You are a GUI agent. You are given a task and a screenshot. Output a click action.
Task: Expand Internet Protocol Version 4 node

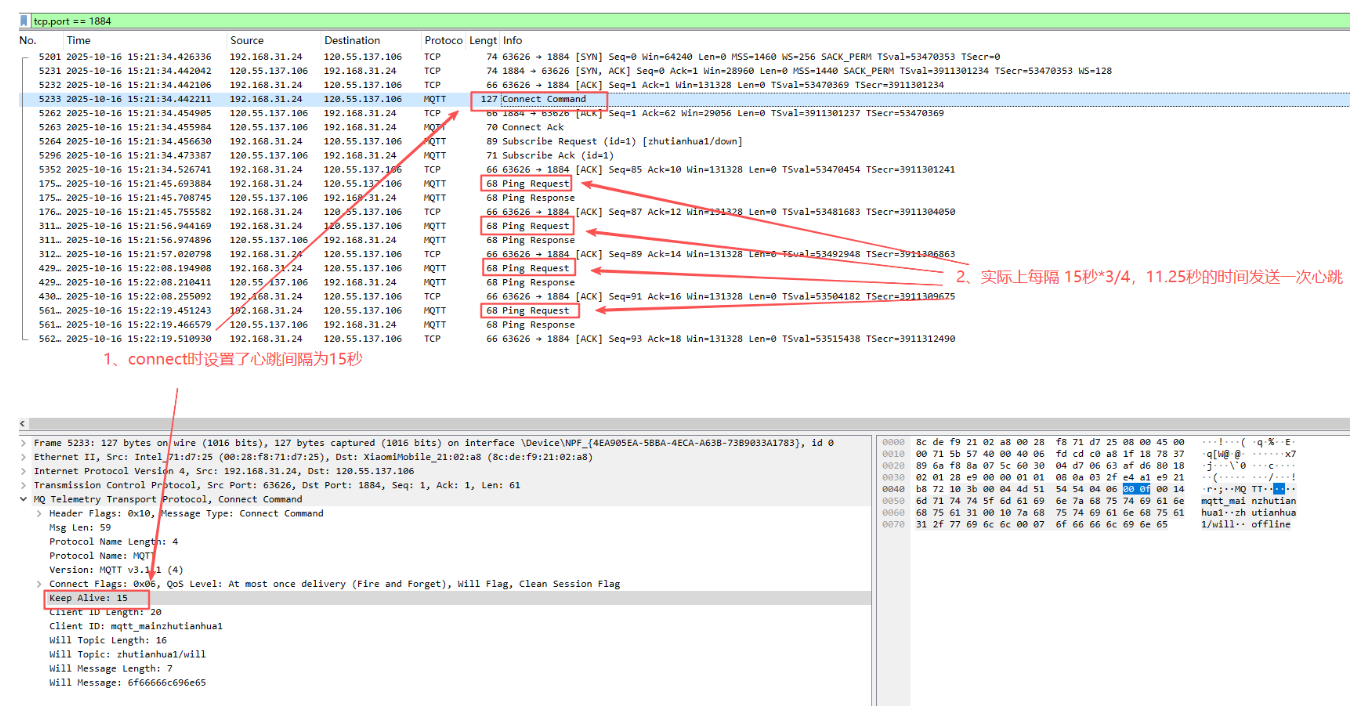coord(23,470)
